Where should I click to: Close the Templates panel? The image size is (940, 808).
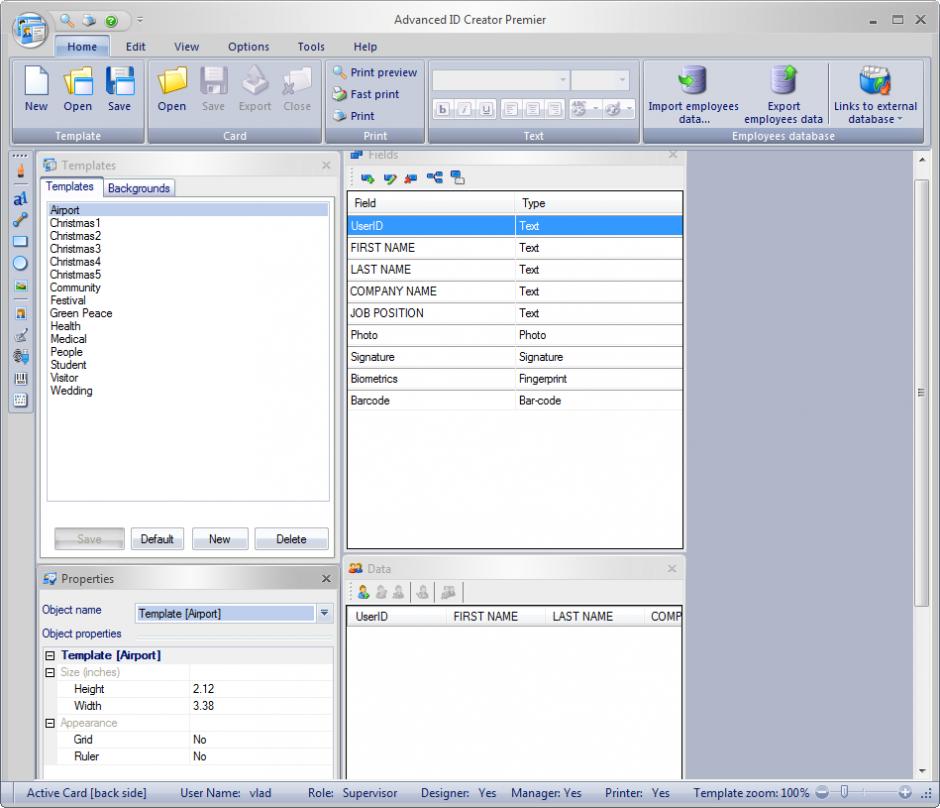(326, 165)
